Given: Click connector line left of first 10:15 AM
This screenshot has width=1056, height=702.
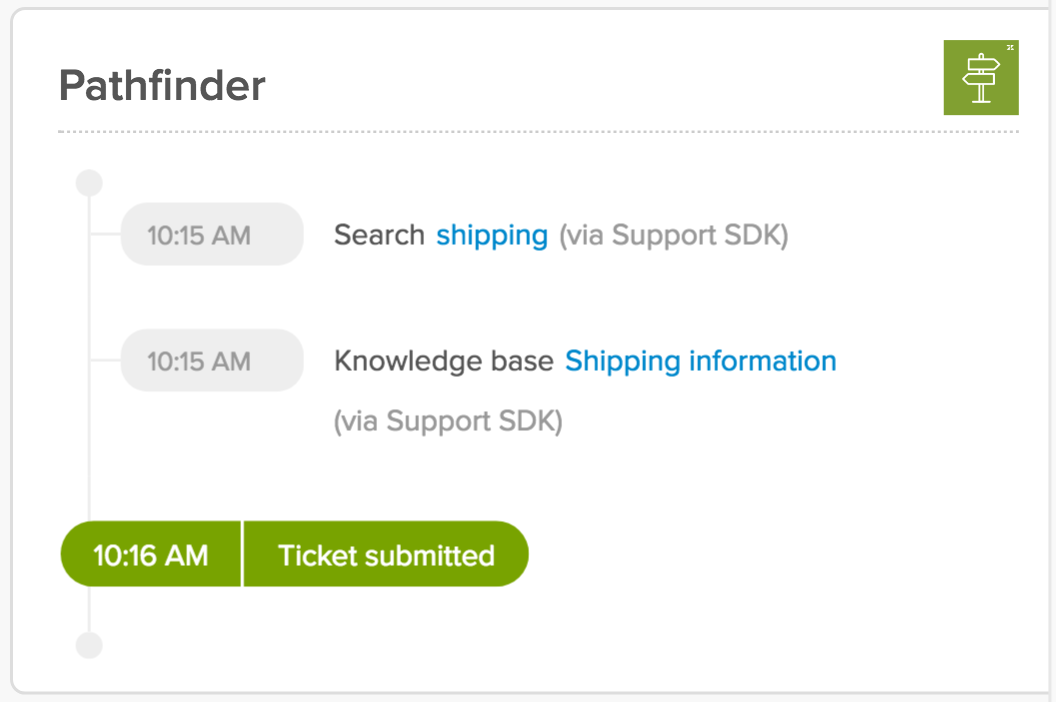Looking at the screenshot, I should (105, 234).
